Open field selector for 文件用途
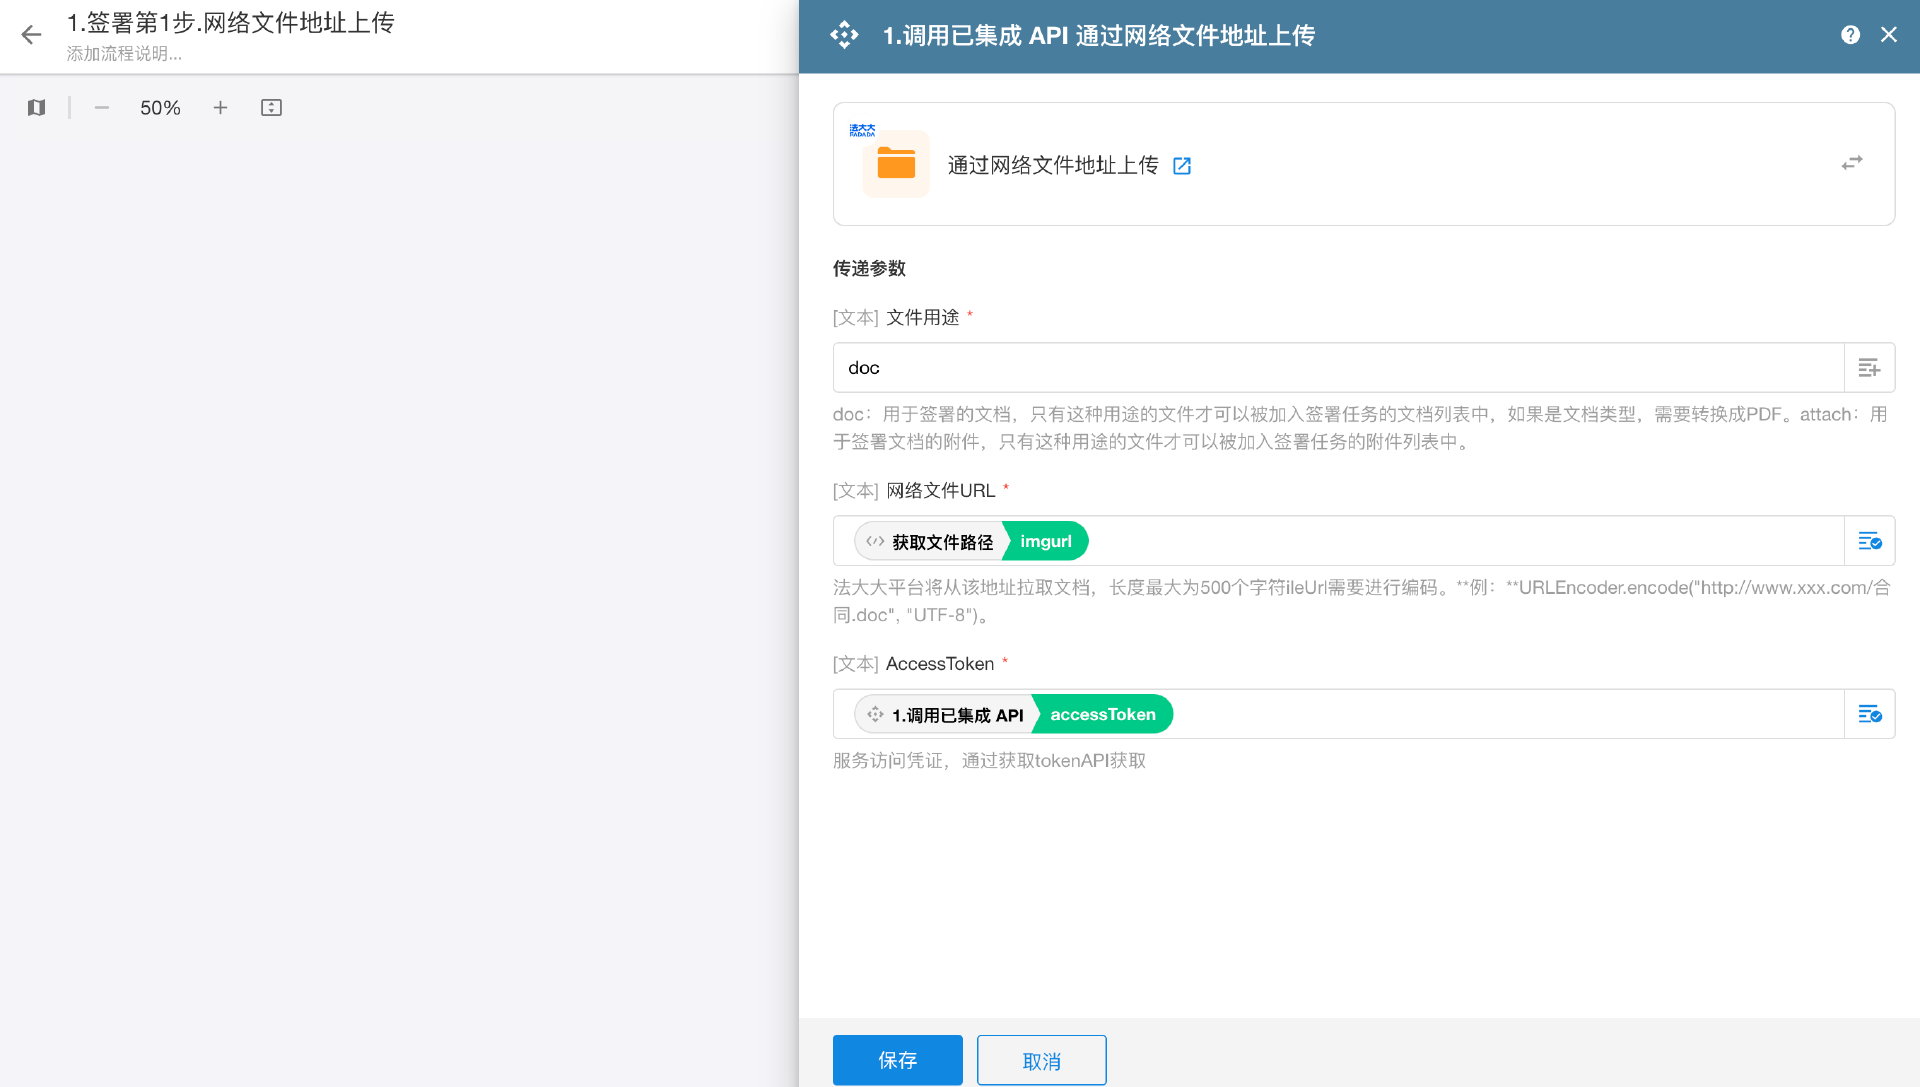 (x=1869, y=368)
